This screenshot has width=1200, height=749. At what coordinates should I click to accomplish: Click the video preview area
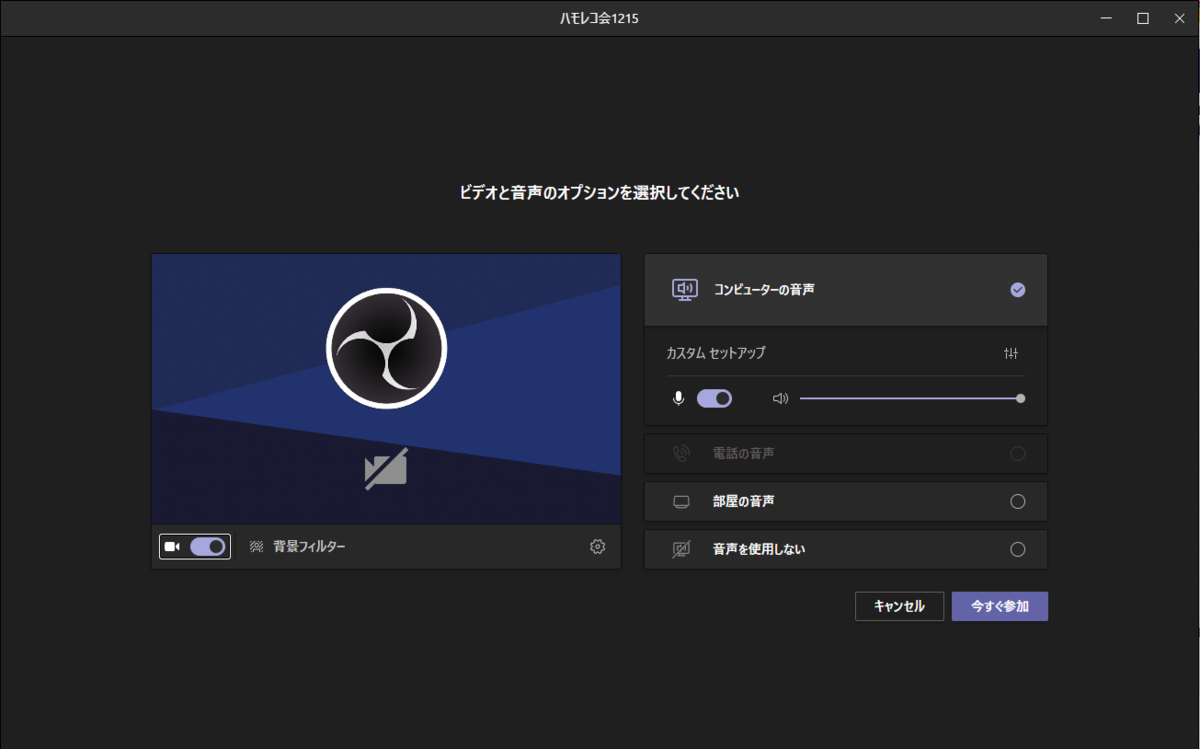[x=386, y=390]
